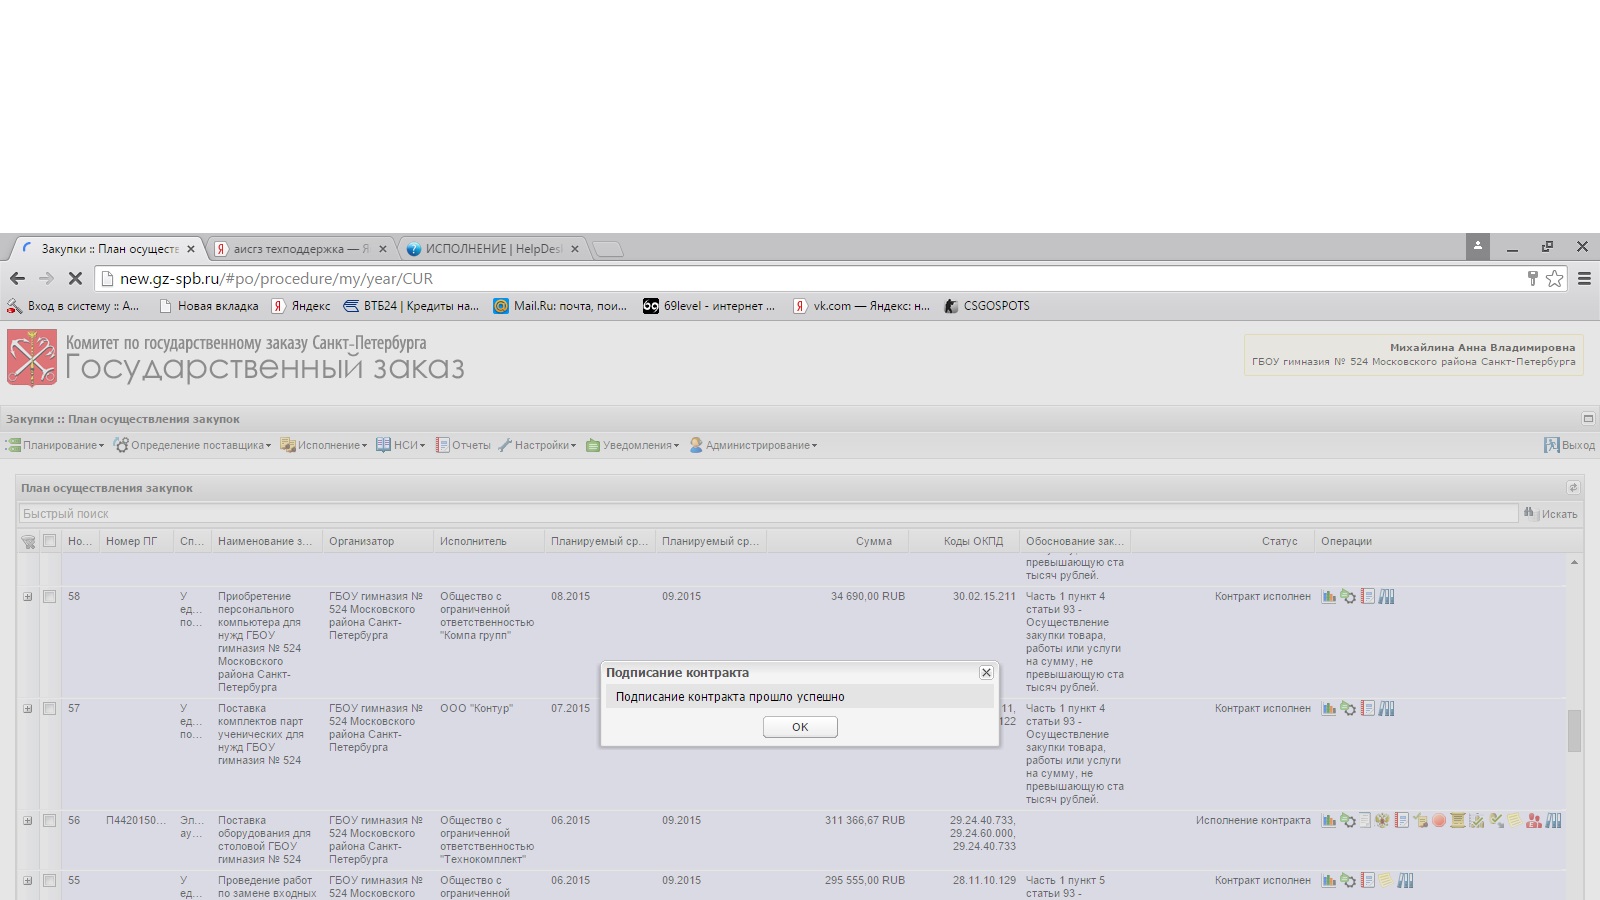Tick the select-all checkbox in table header
This screenshot has height=900, width=1600.
[x=49, y=541]
